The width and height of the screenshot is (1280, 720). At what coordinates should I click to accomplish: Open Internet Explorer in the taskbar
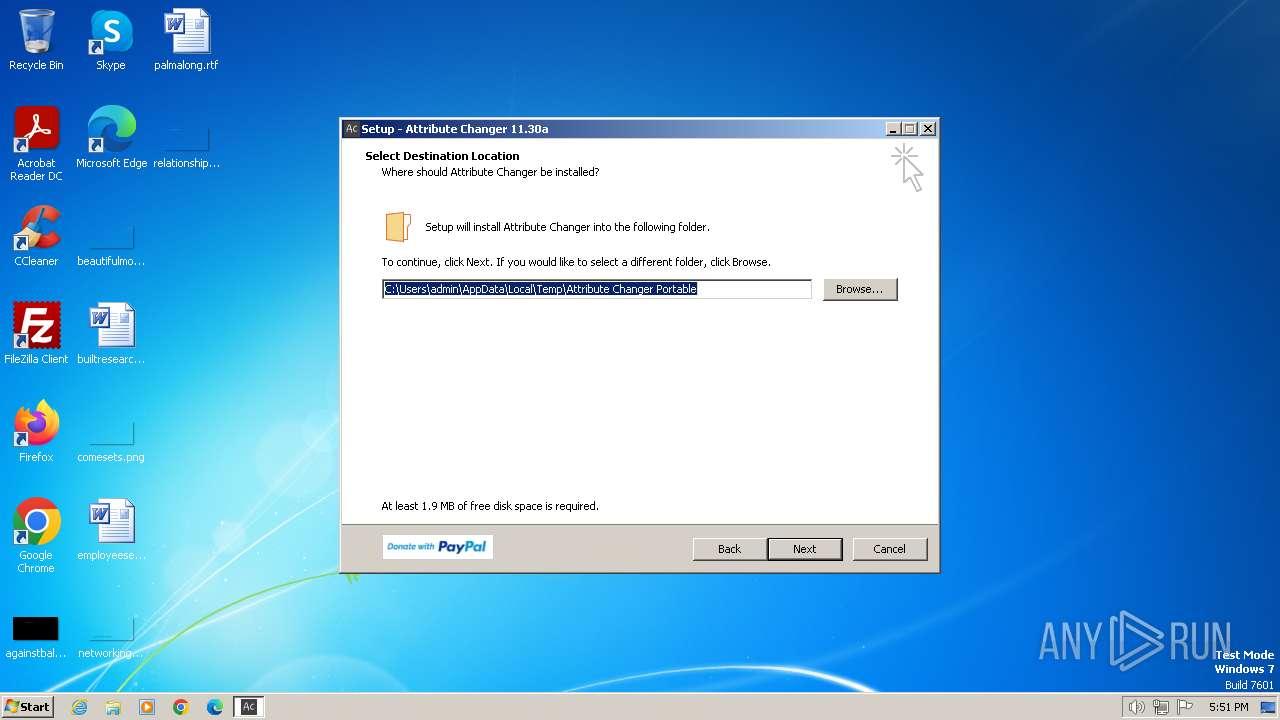[79, 707]
